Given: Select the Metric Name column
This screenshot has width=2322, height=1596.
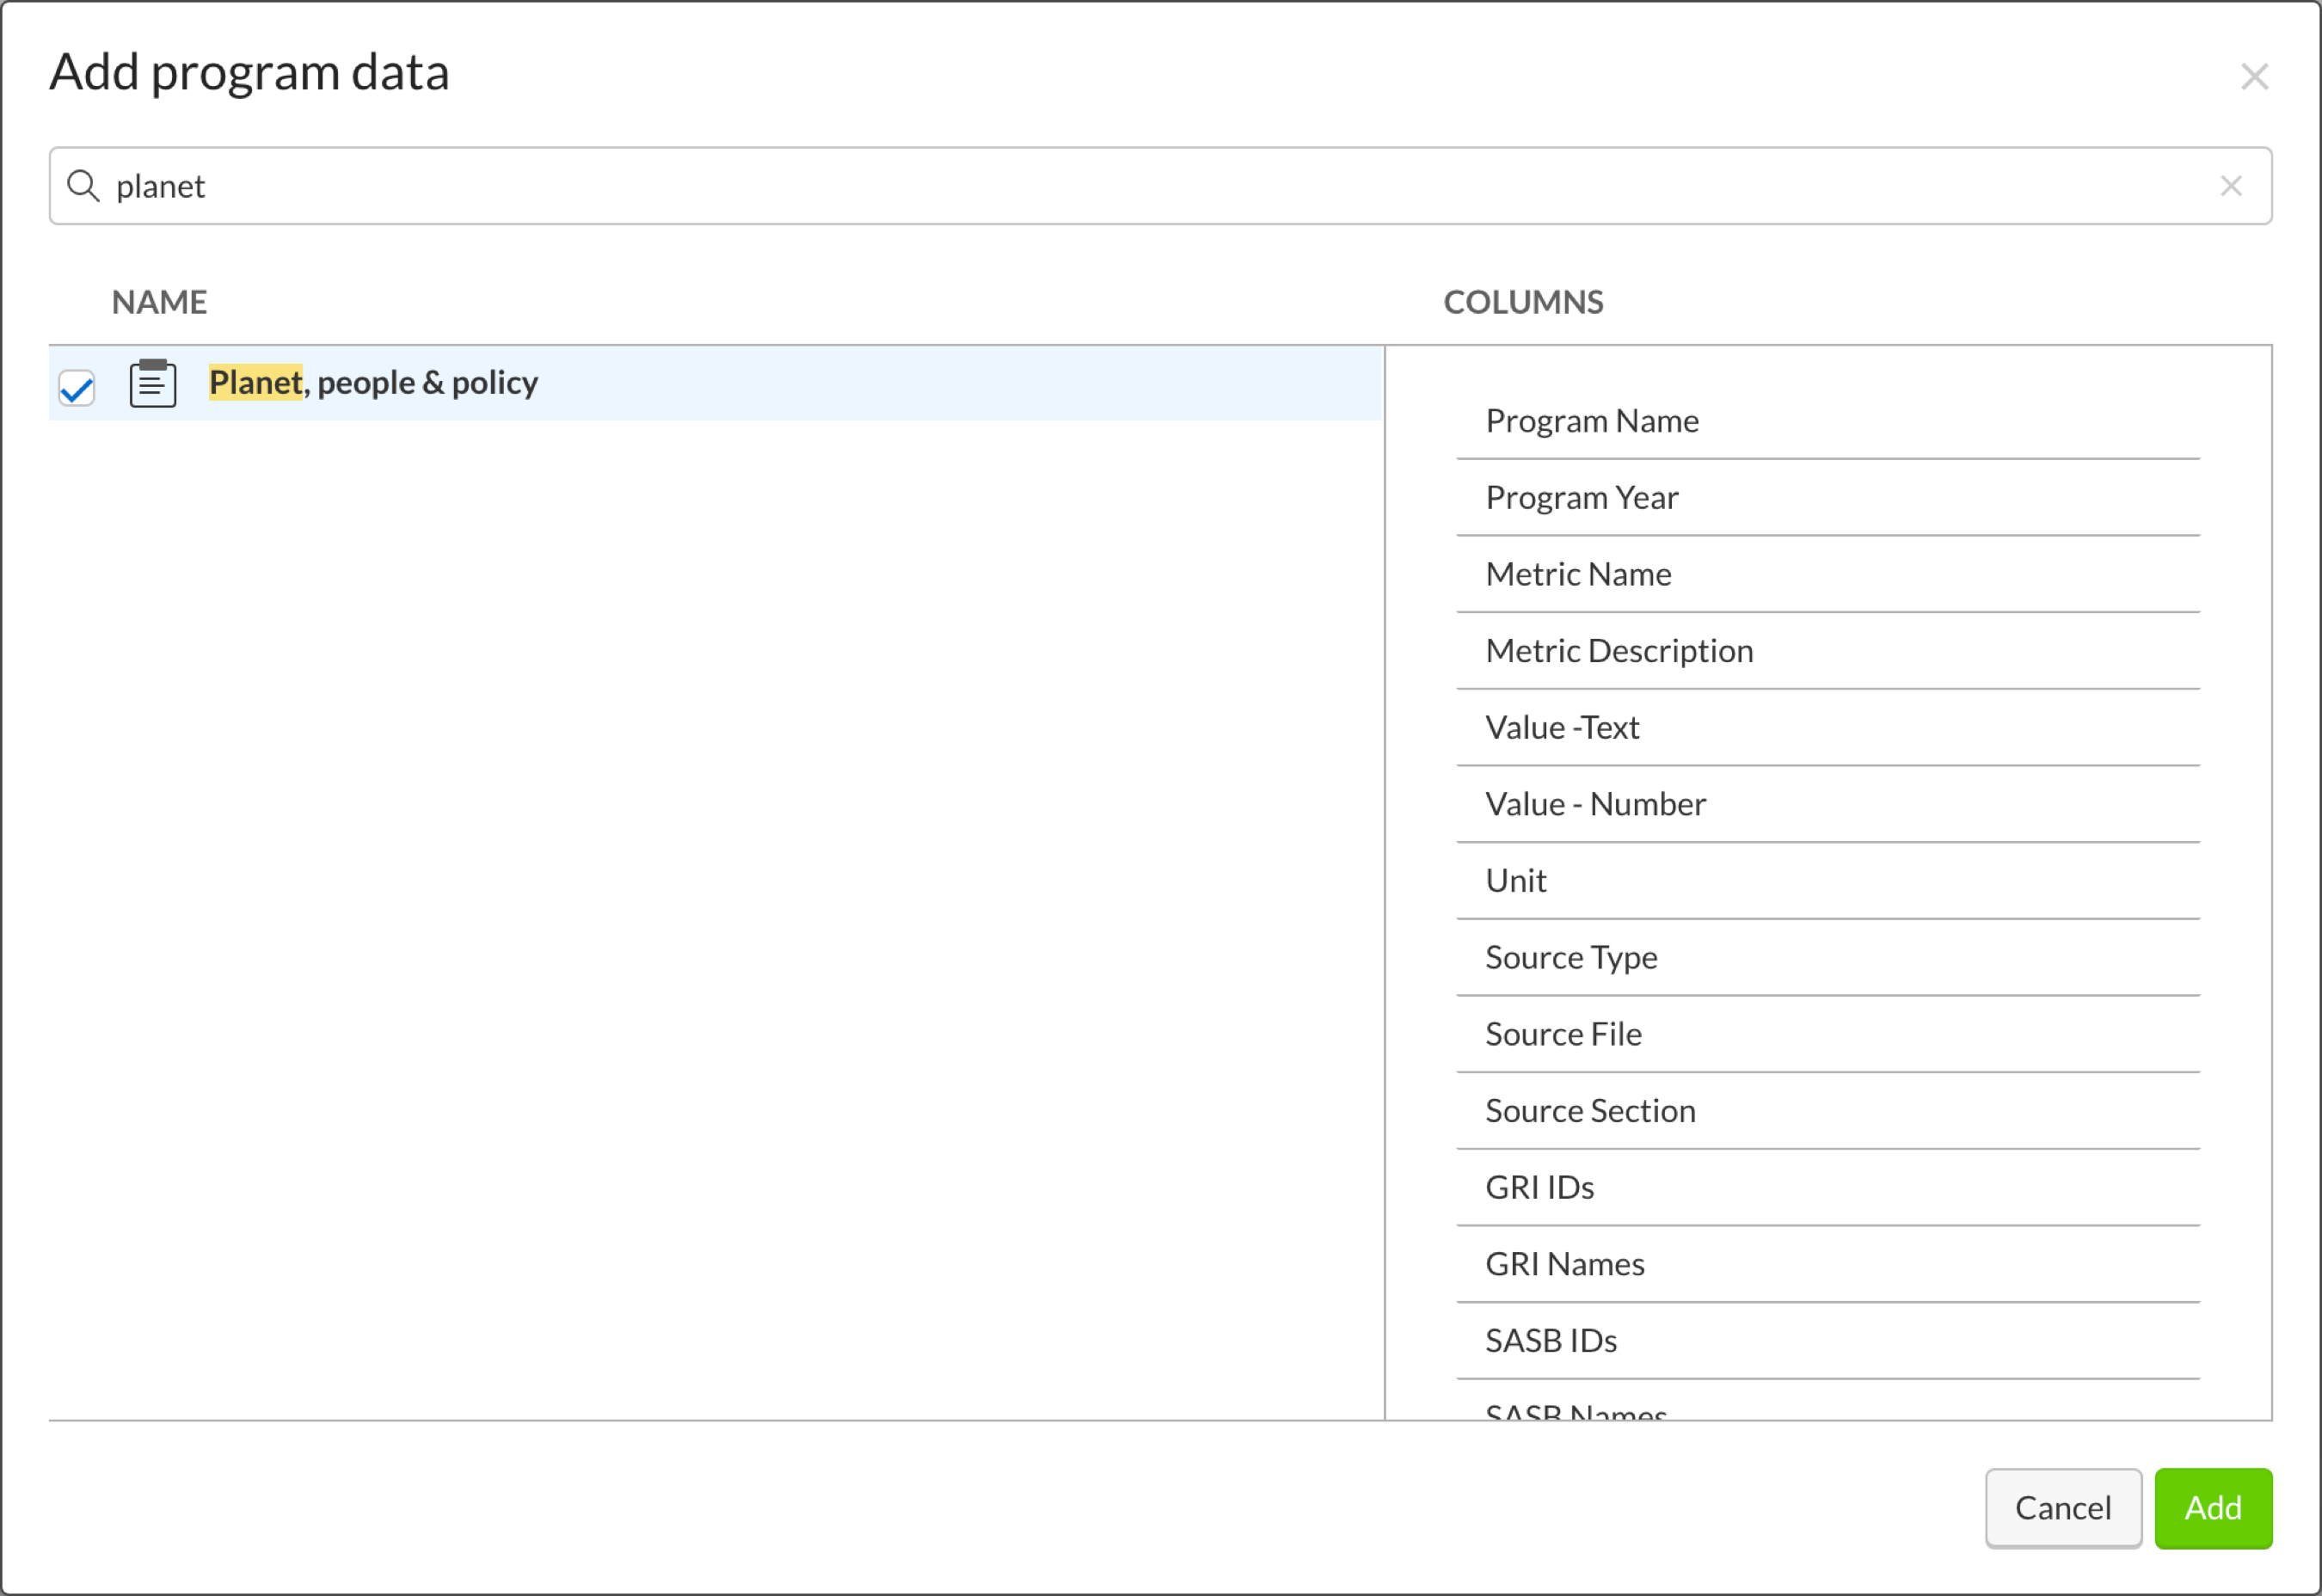Looking at the screenshot, I should point(1828,575).
